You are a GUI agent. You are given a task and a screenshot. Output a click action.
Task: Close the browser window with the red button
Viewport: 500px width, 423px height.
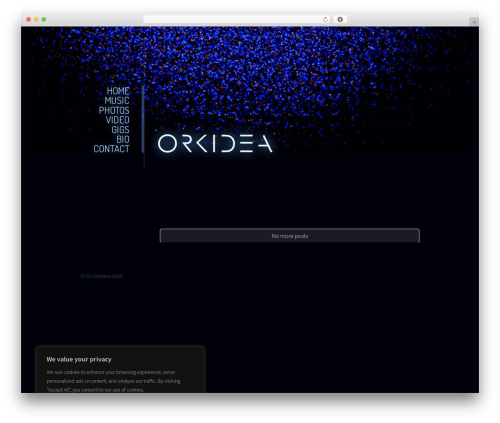click(29, 19)
